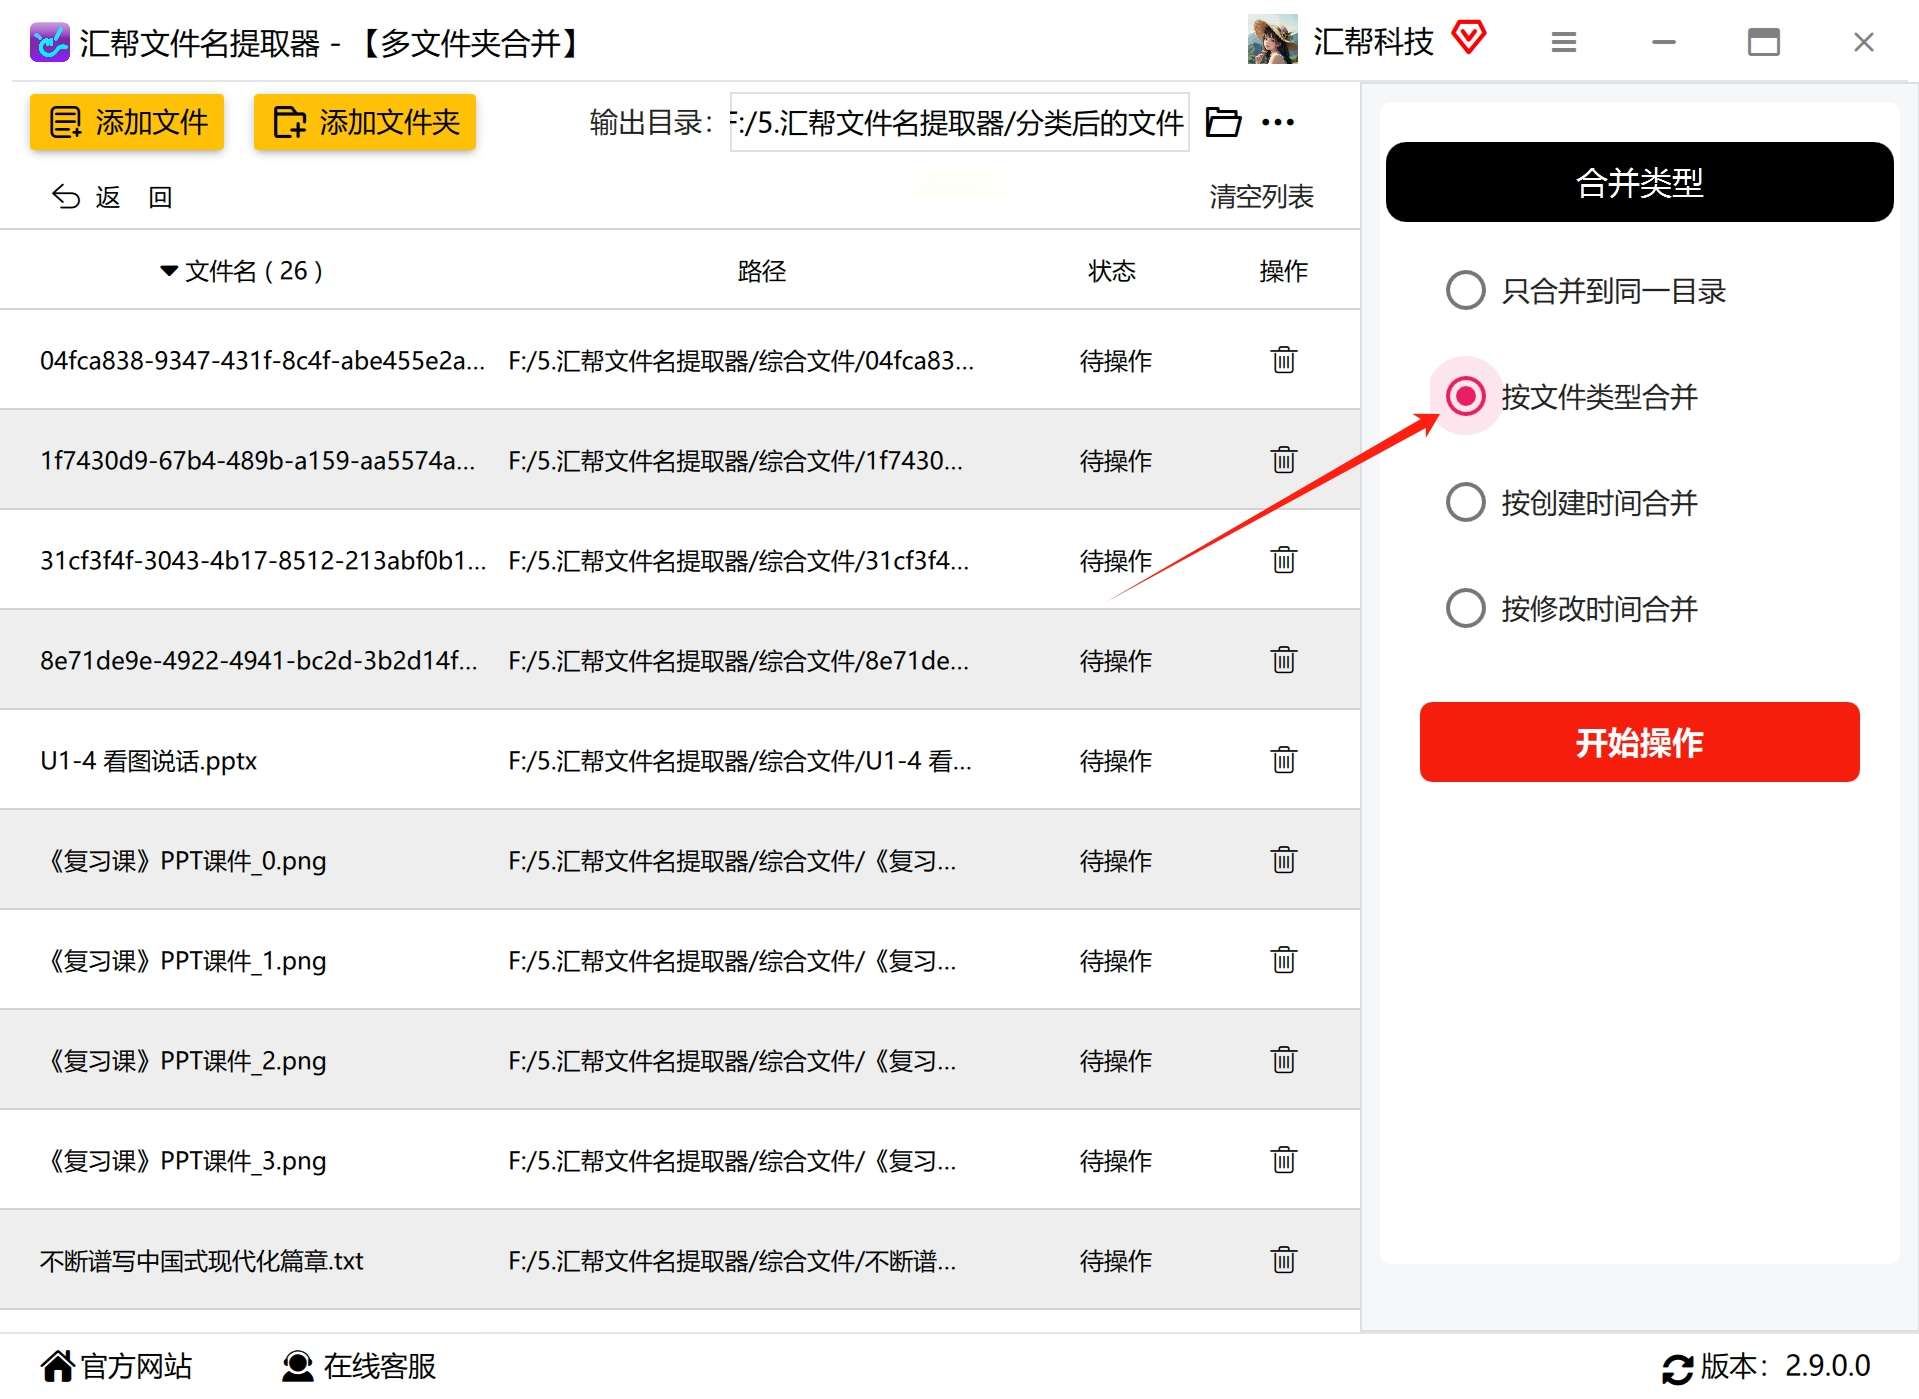Go back with the 返回 button

(112, 197)
